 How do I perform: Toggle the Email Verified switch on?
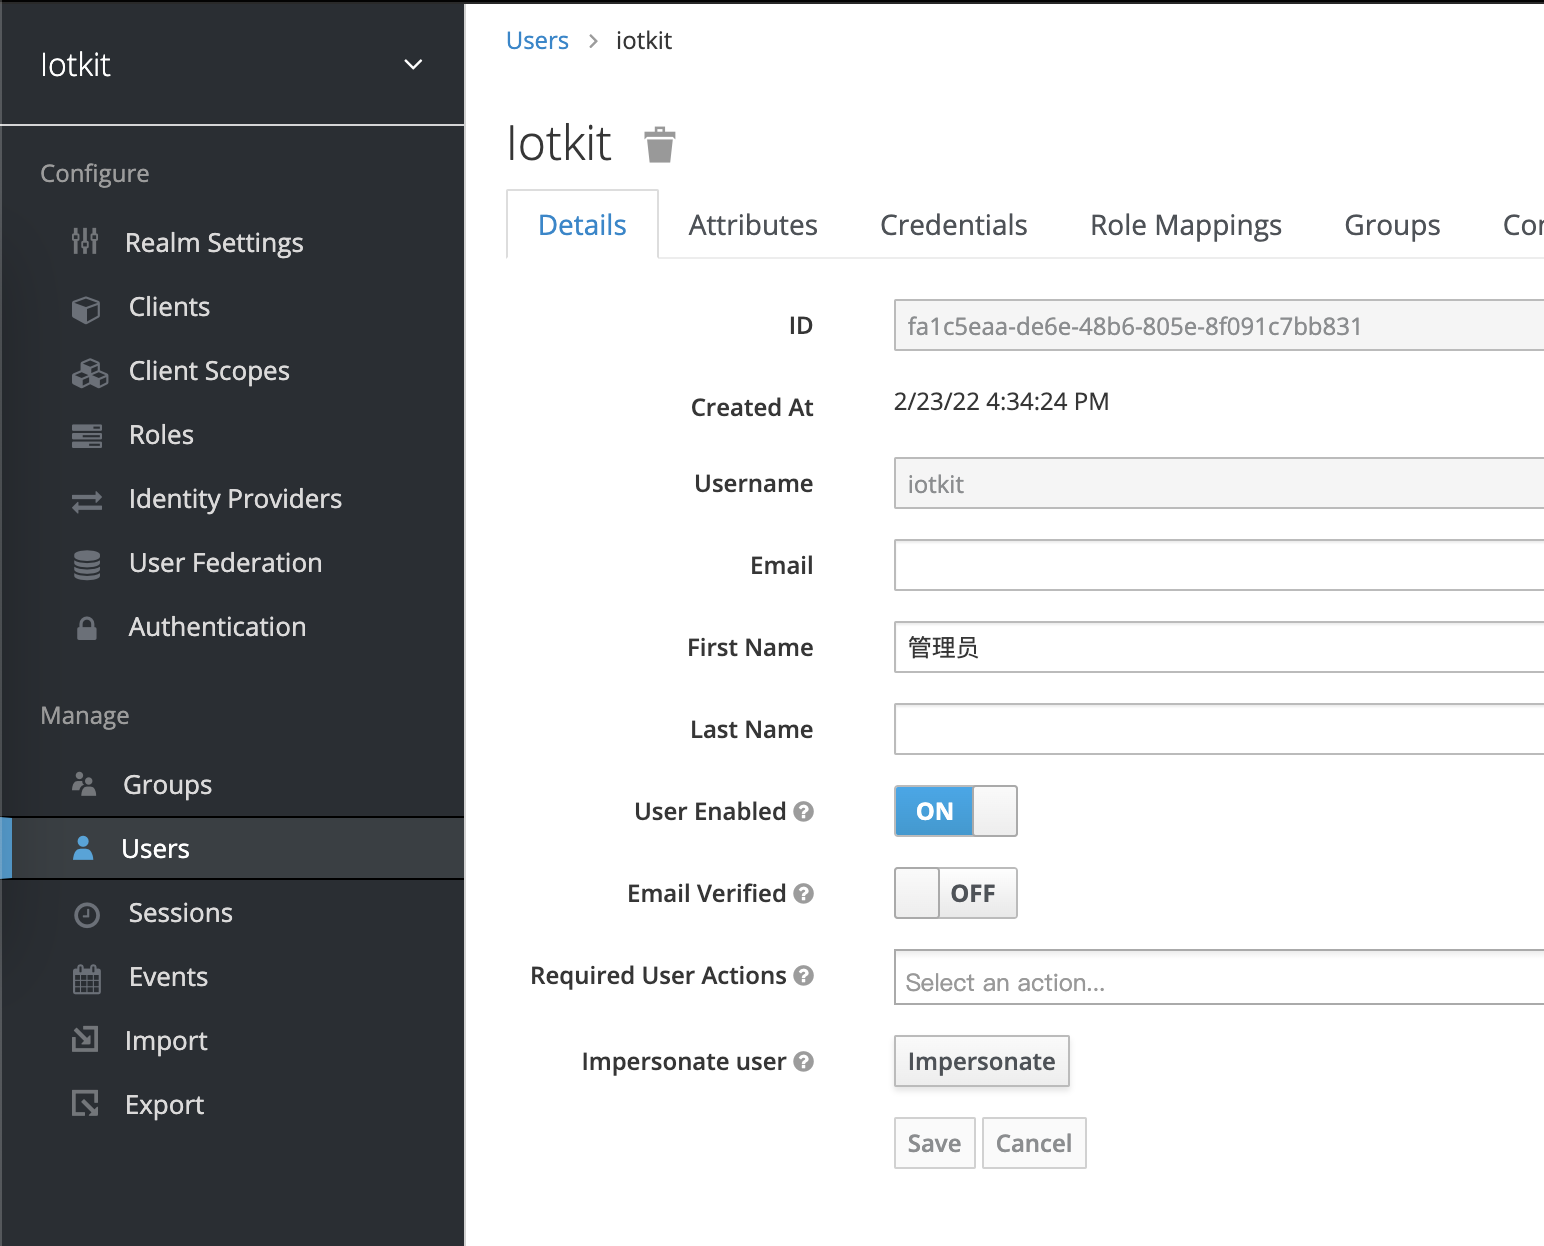[x=956, y=893]
